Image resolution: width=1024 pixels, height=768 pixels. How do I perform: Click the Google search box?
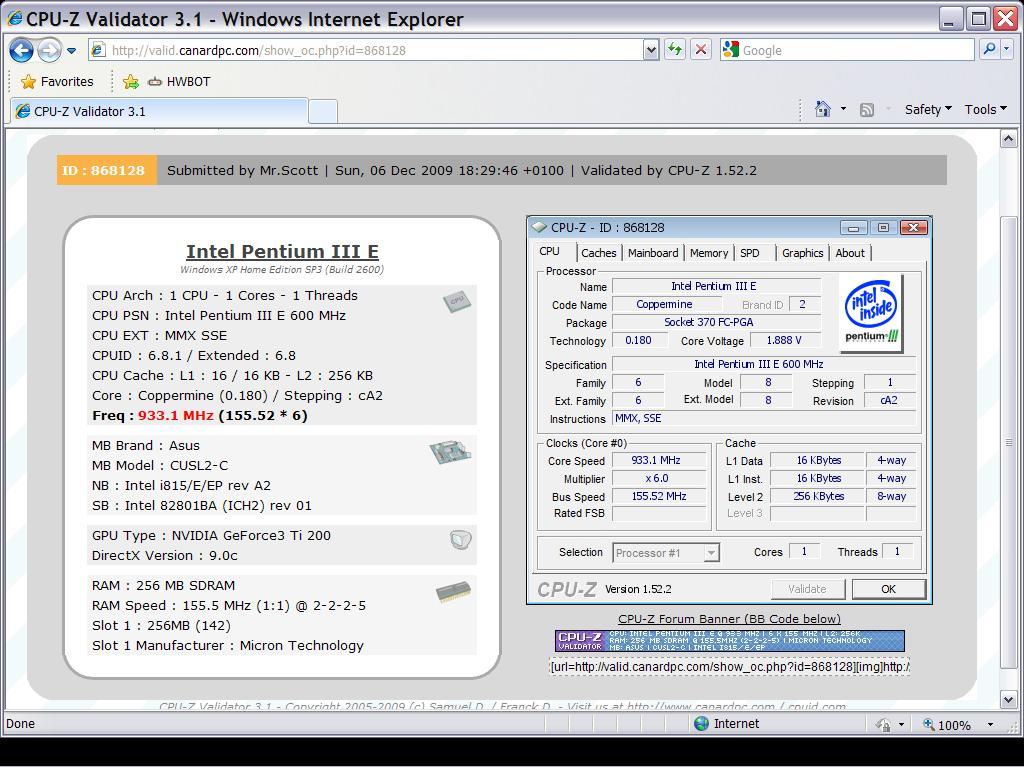tap(847, 50)
